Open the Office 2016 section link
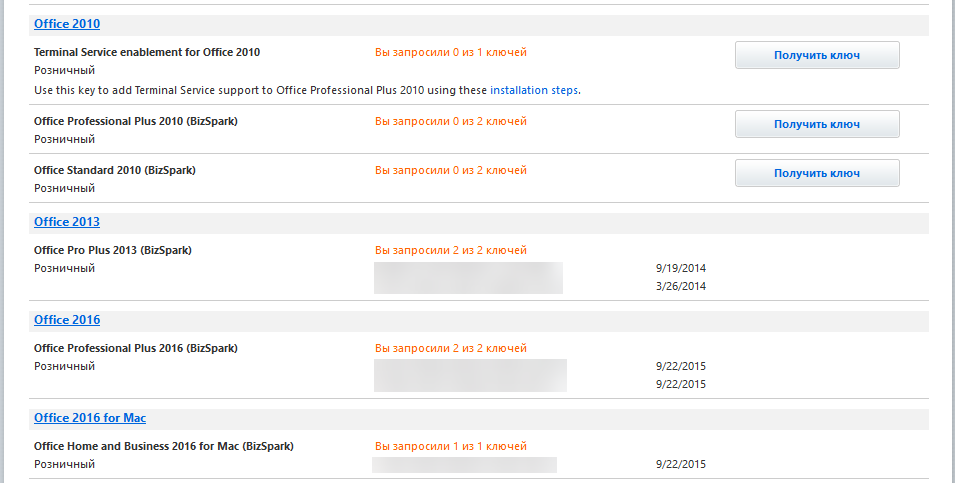The height and width of the screenshot is (483, 955). tap(67, 320)
